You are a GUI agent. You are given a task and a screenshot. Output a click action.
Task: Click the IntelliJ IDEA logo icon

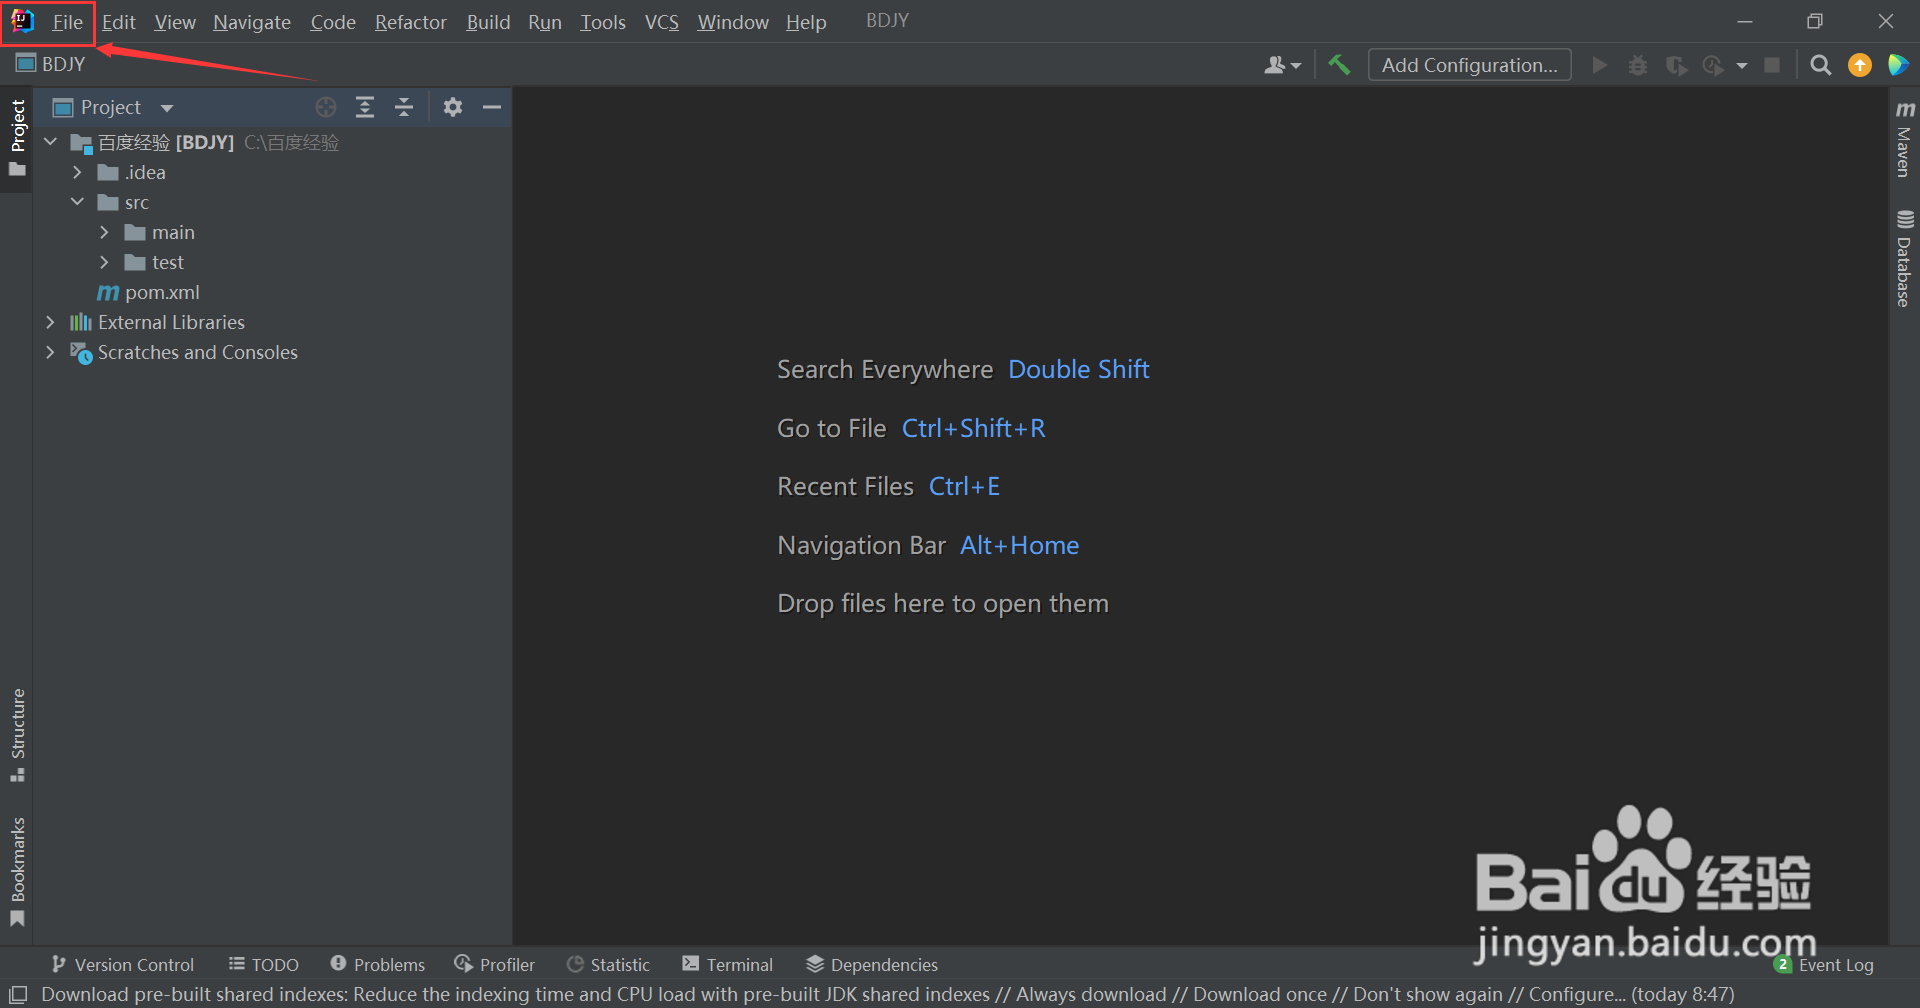(x=22, y=21)
